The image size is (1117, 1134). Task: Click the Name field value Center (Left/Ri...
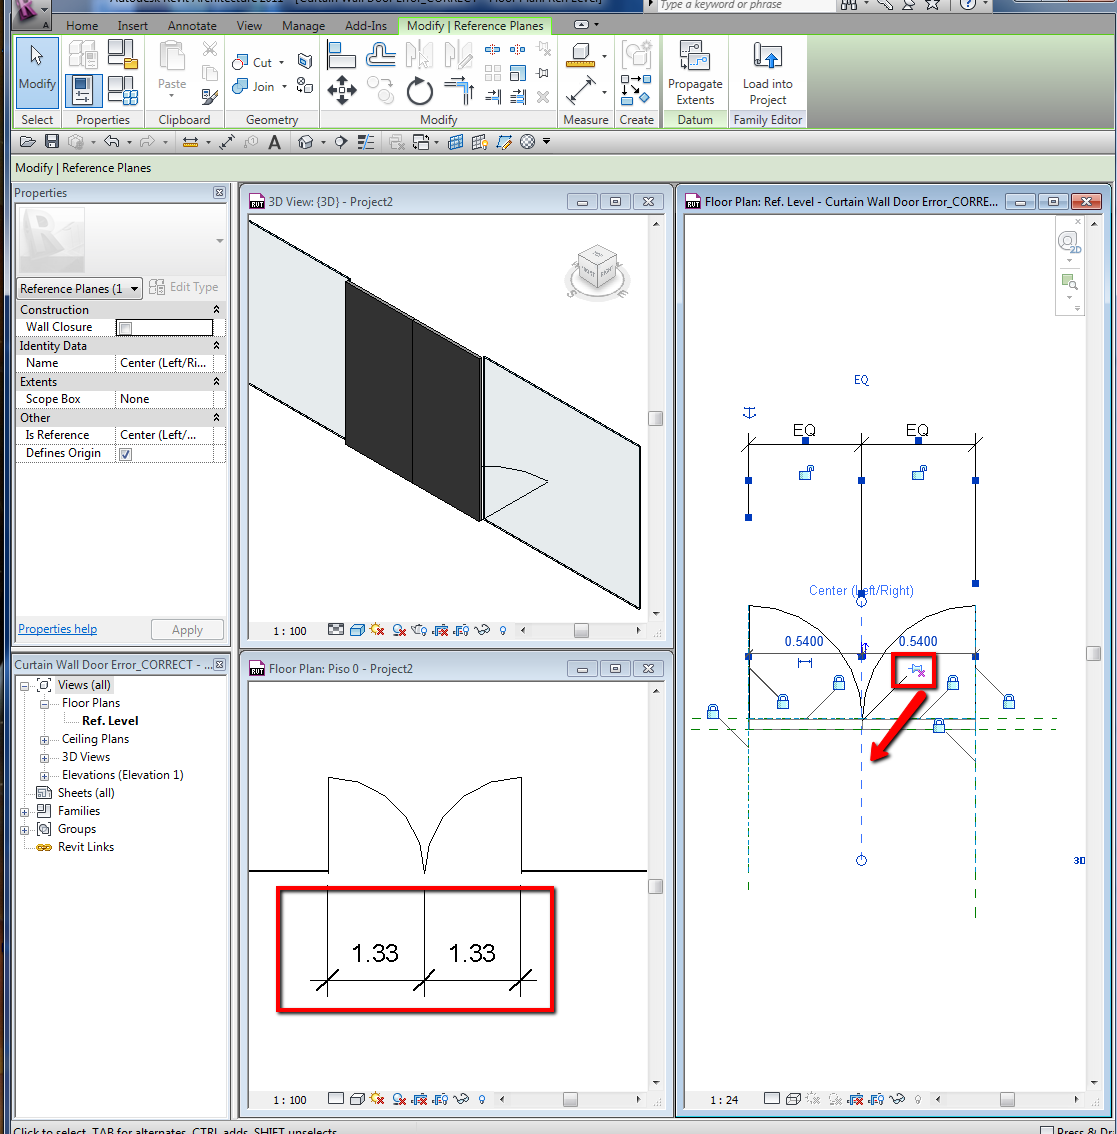click(164, 363)
